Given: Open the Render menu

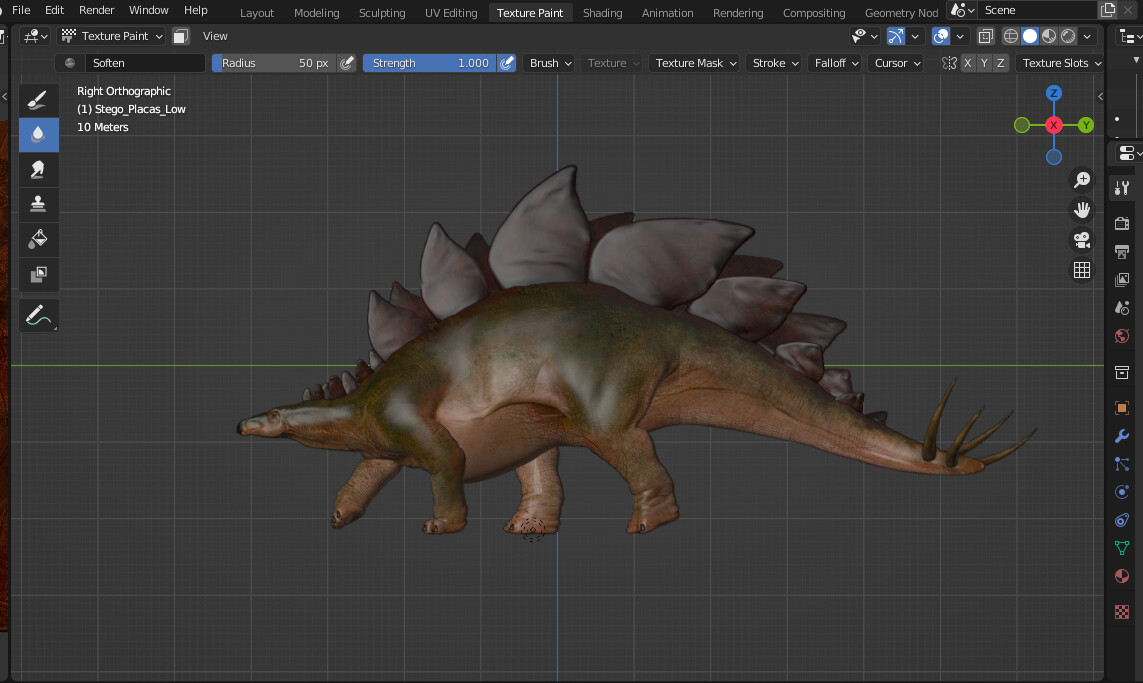Looking at the screenshot, I should (x=96, y=10).
